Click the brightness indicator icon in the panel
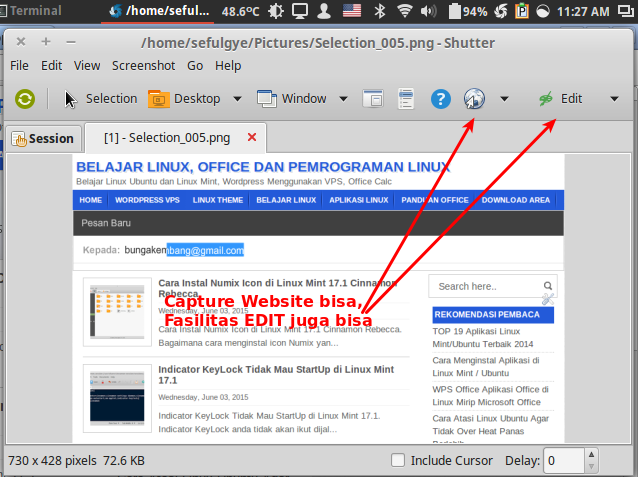638x477 pixels. point(276,11)
